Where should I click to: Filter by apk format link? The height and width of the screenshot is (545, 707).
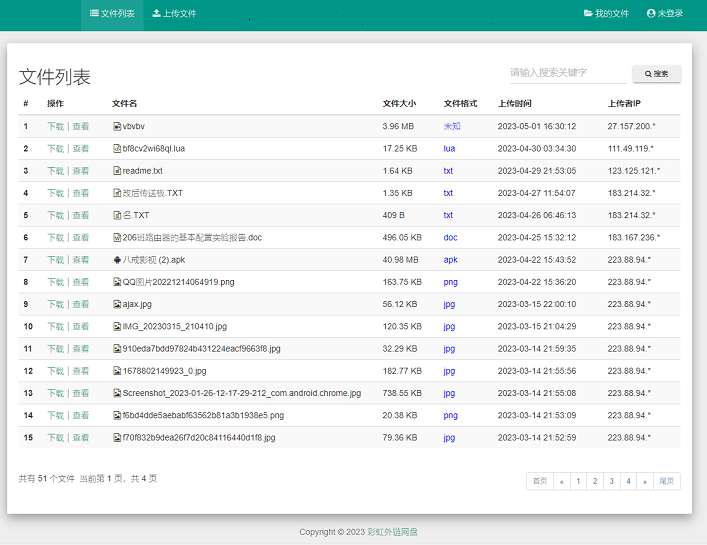[x=450, y=260]
